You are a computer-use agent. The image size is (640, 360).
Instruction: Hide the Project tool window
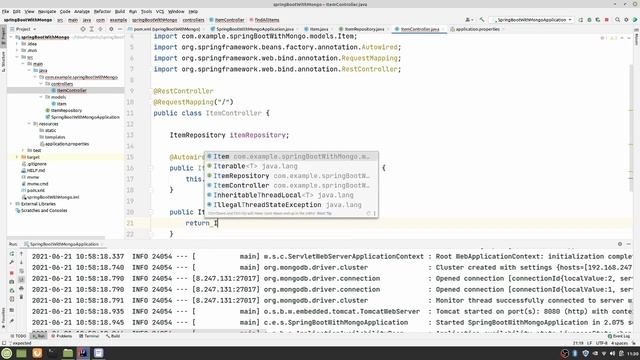pos(120,29)
